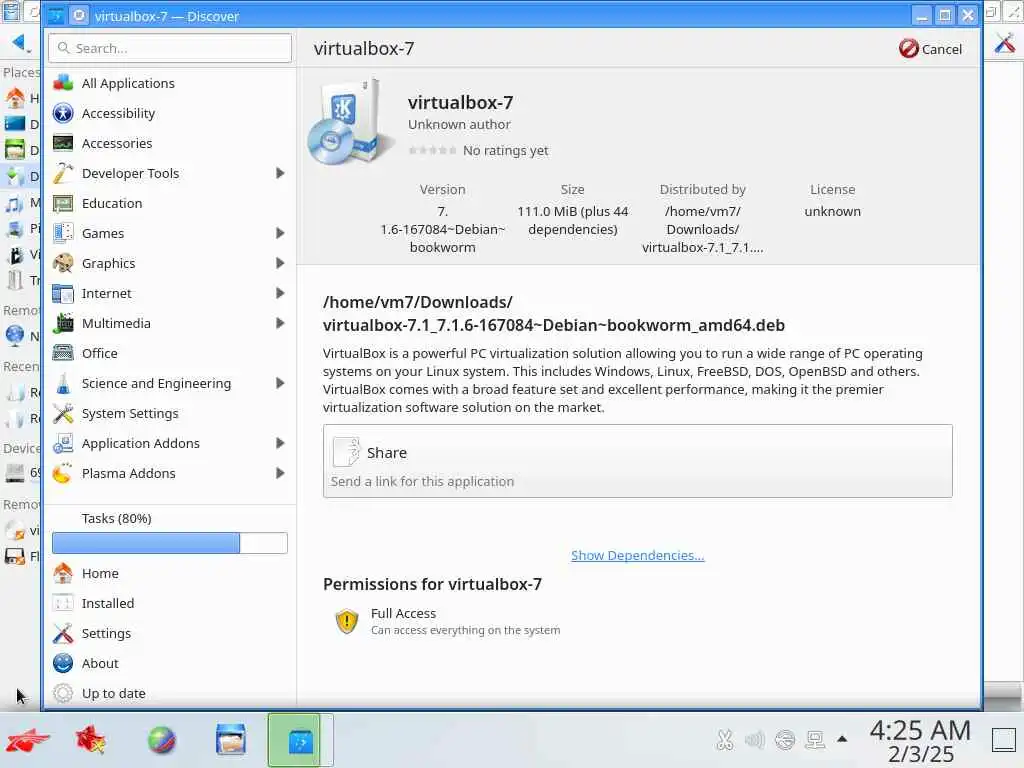Click Up to date in the sidebar

pos(170,694)
